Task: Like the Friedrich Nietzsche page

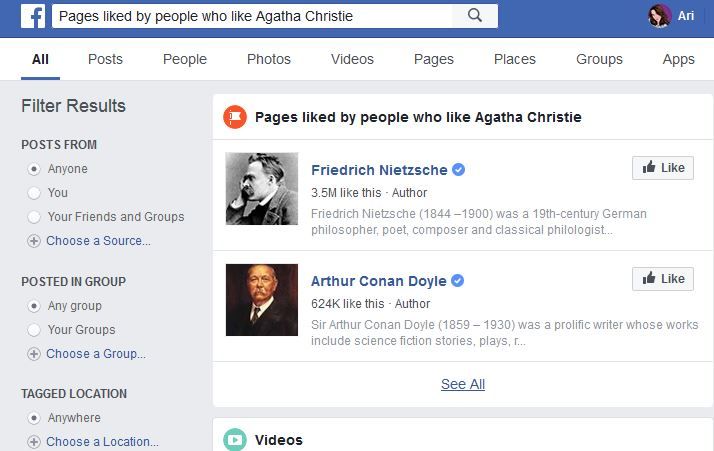Action: coord(663,168)
